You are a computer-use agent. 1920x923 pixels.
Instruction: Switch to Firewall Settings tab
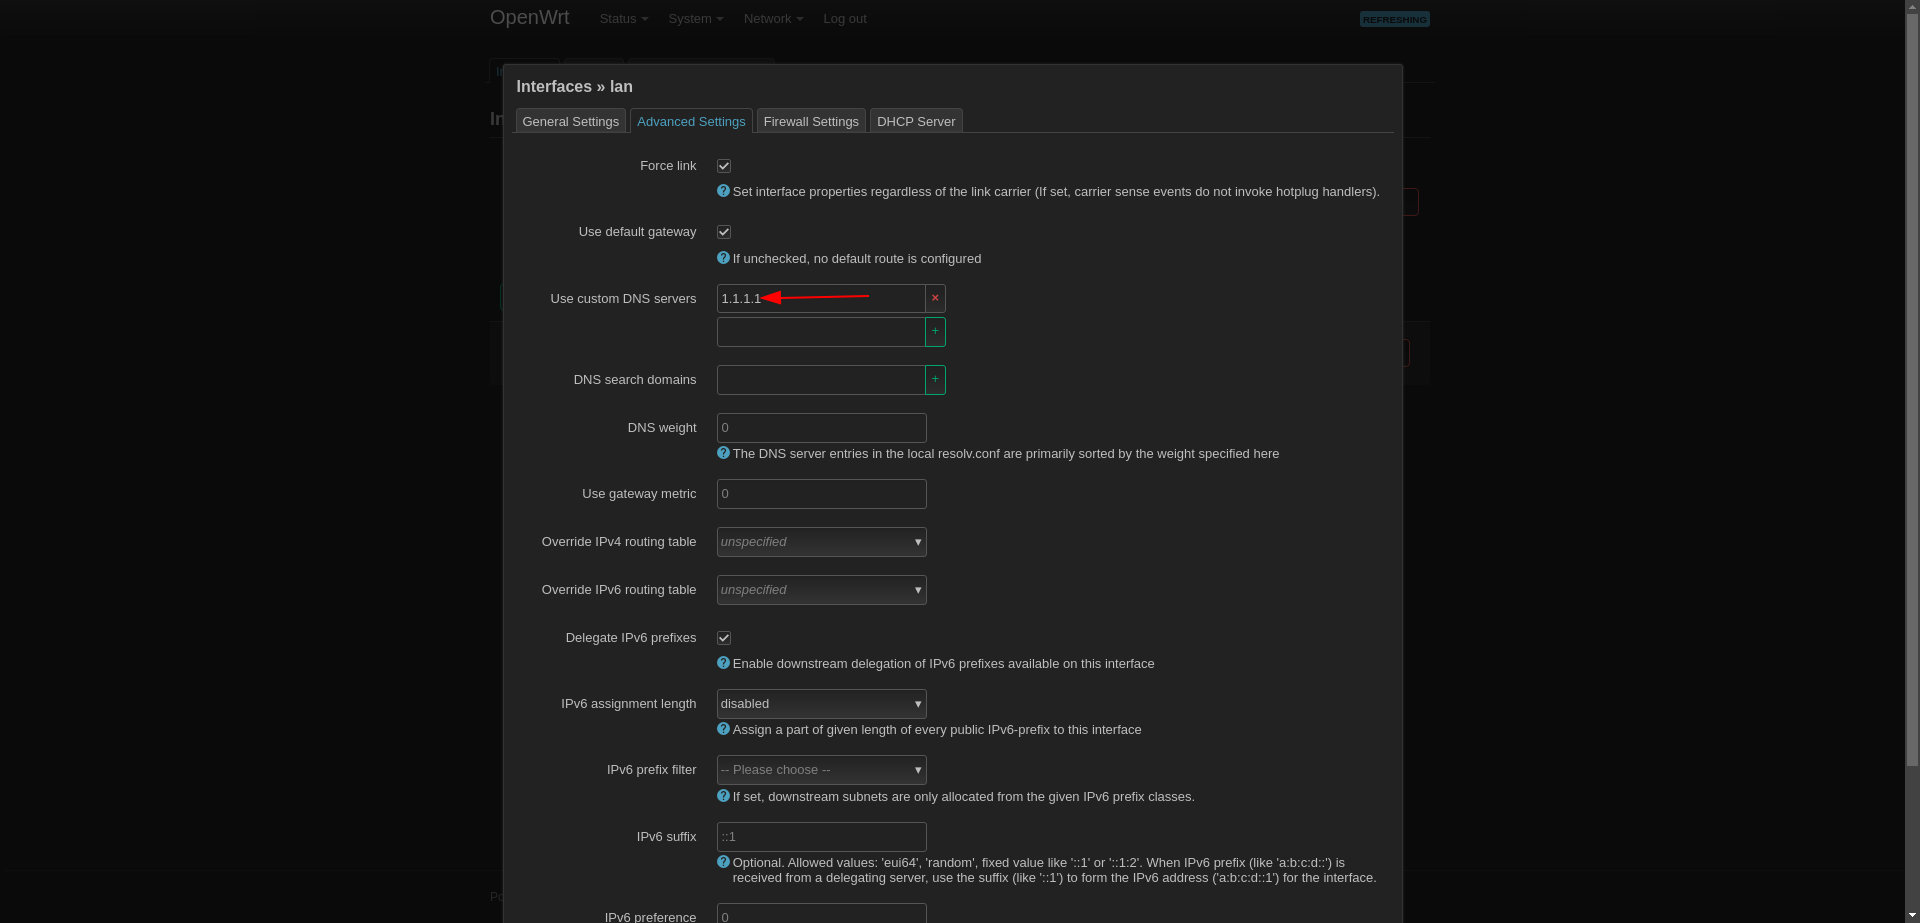coord(811,121)
